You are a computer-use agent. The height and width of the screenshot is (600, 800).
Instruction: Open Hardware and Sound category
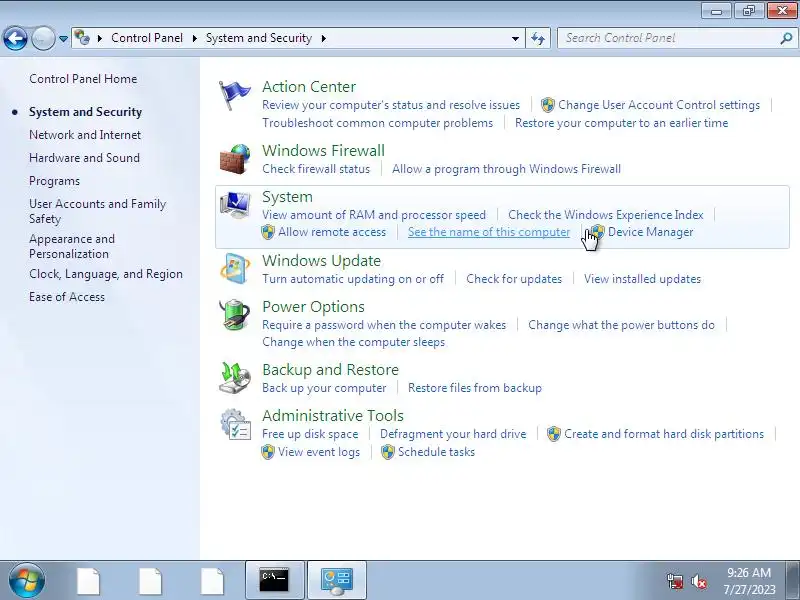click(x=84, y=158)
